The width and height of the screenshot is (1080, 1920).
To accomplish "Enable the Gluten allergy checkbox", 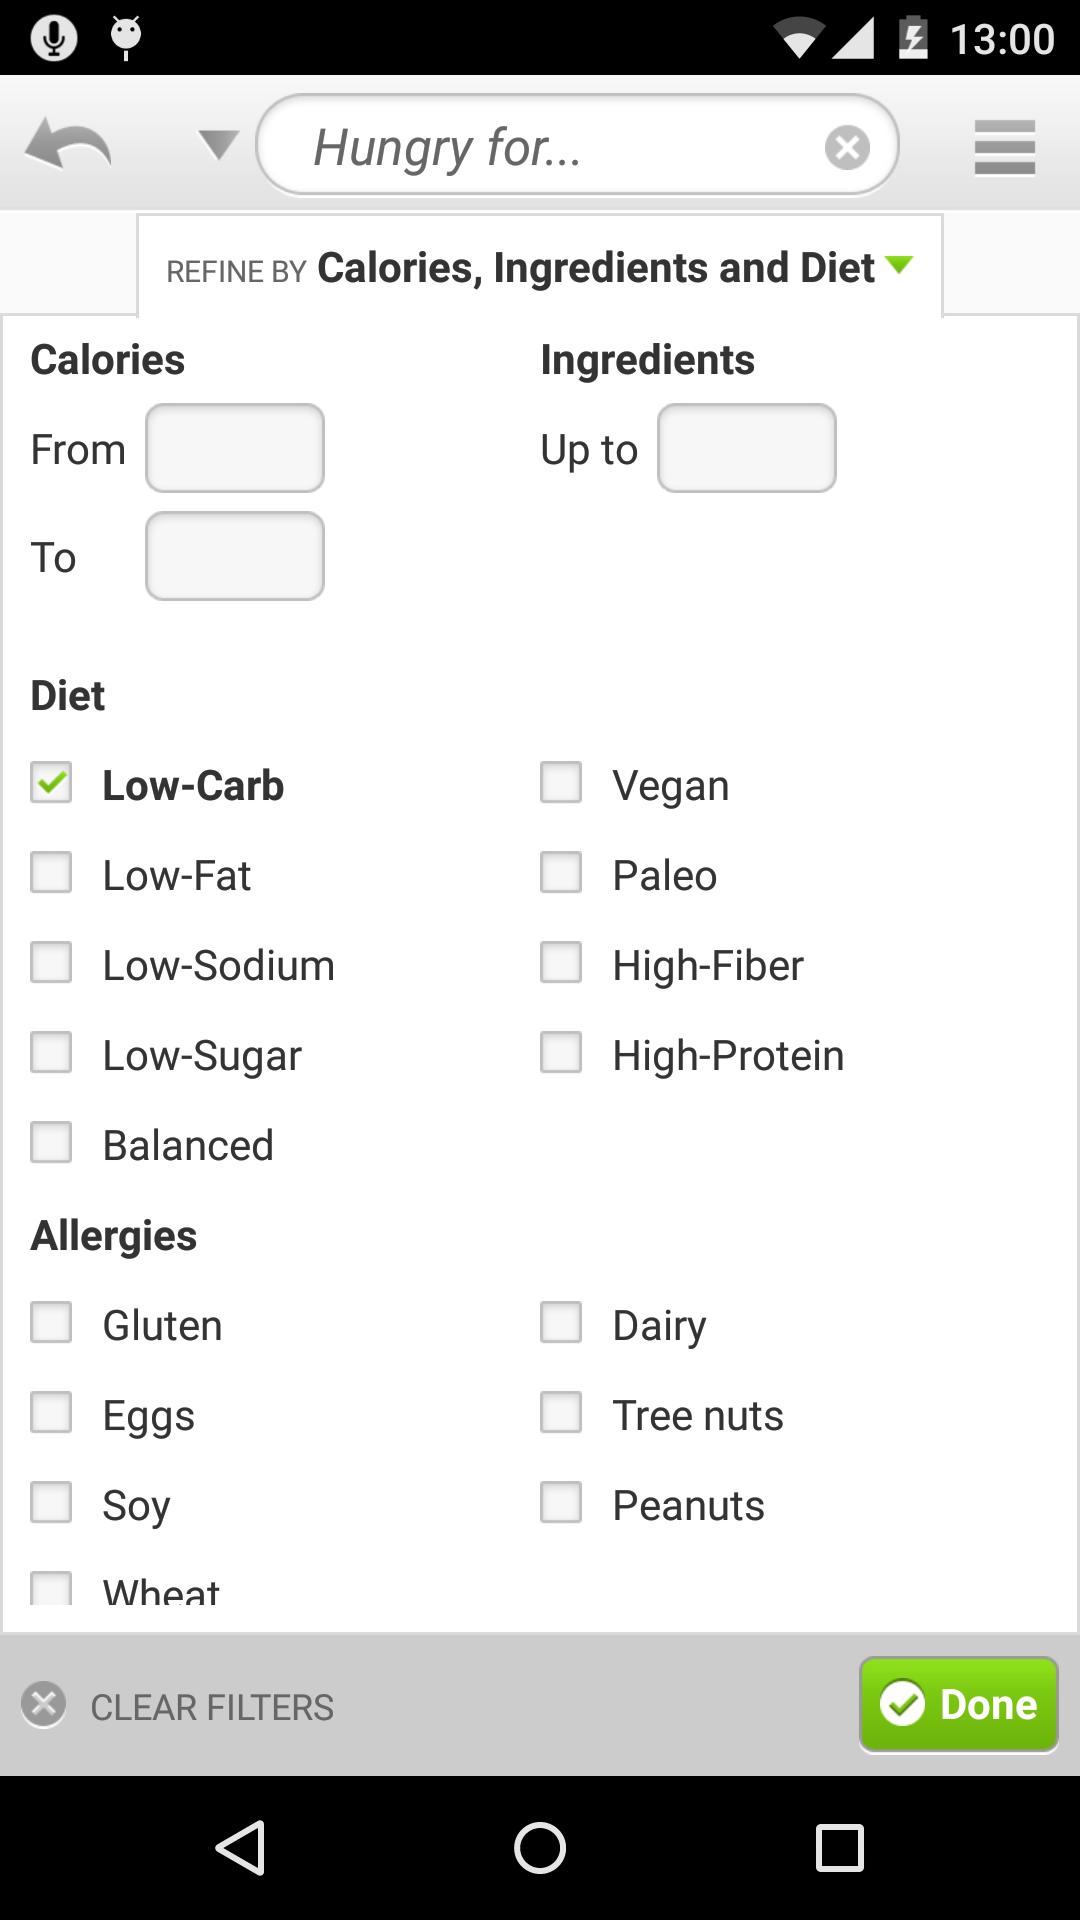I will pyautogui.click(x=51, y=1323).
